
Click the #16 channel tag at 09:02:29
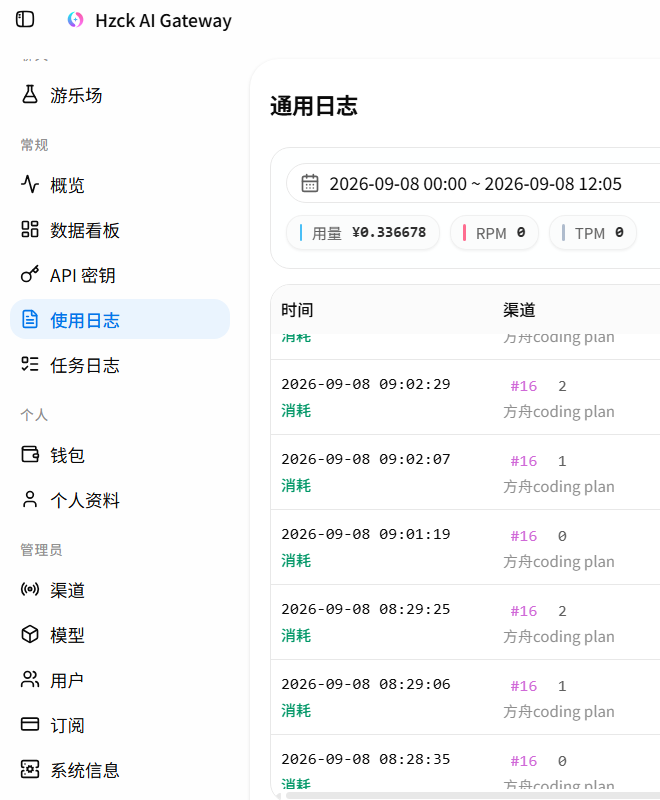524,386
